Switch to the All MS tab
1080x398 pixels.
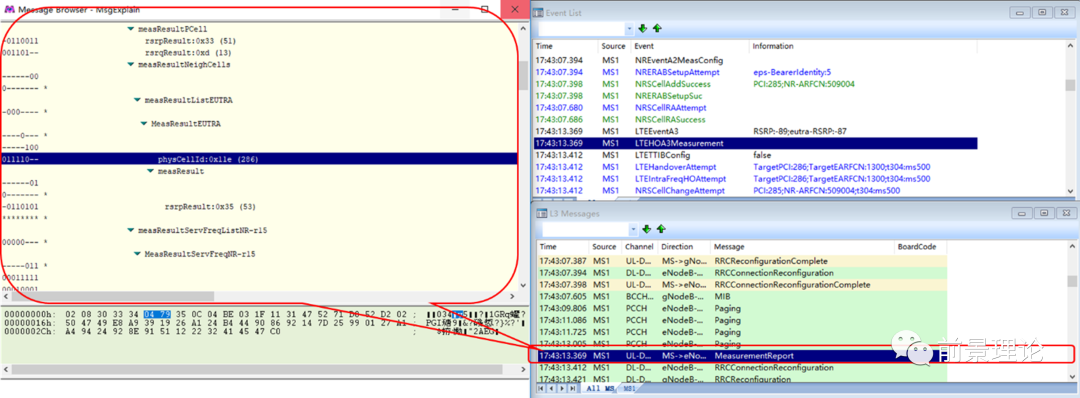601,389
